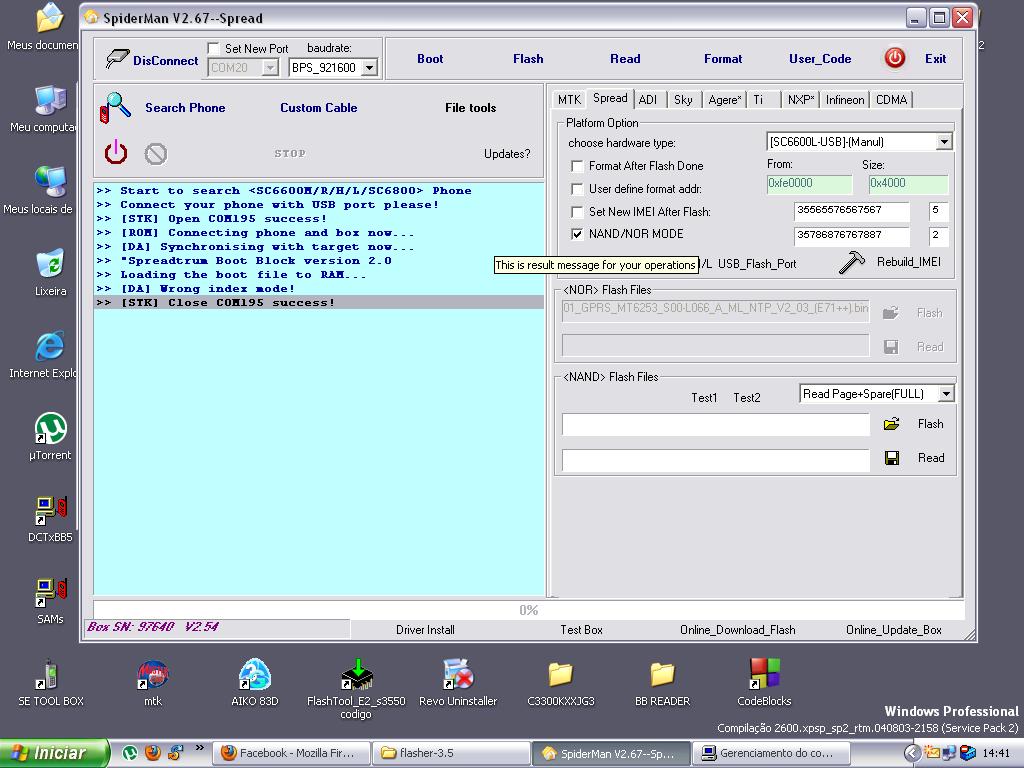Click the top Read toolbar button
The height and width of the screenshot is (768, 1024).
(x=625, y=59)
